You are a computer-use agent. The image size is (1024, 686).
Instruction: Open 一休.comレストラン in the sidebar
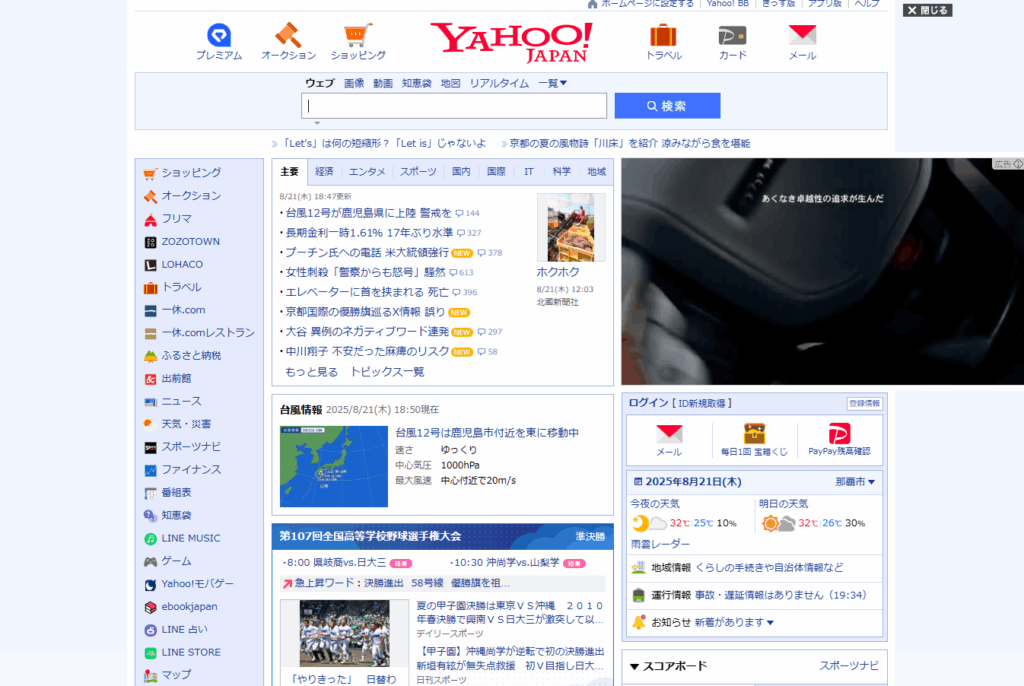208,333
